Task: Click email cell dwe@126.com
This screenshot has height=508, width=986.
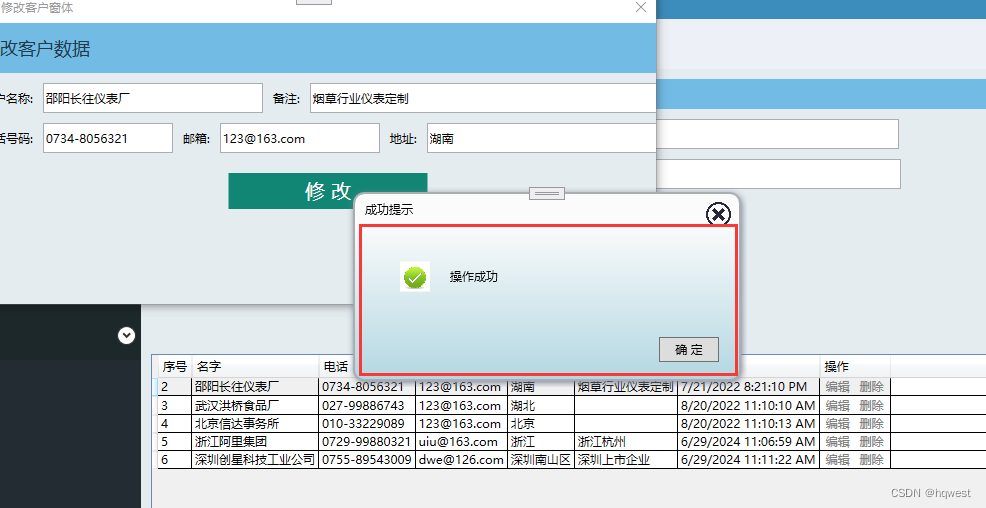Action: click(461, 460)
